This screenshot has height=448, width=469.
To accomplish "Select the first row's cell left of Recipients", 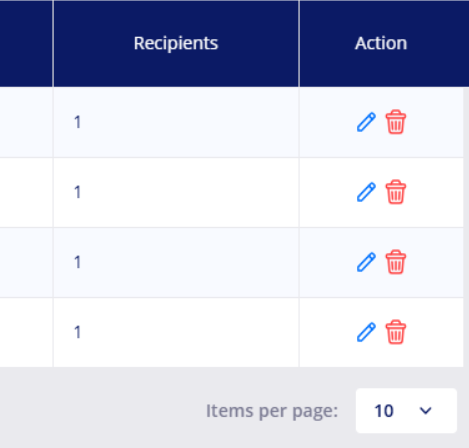I will (x=26, y=122).
